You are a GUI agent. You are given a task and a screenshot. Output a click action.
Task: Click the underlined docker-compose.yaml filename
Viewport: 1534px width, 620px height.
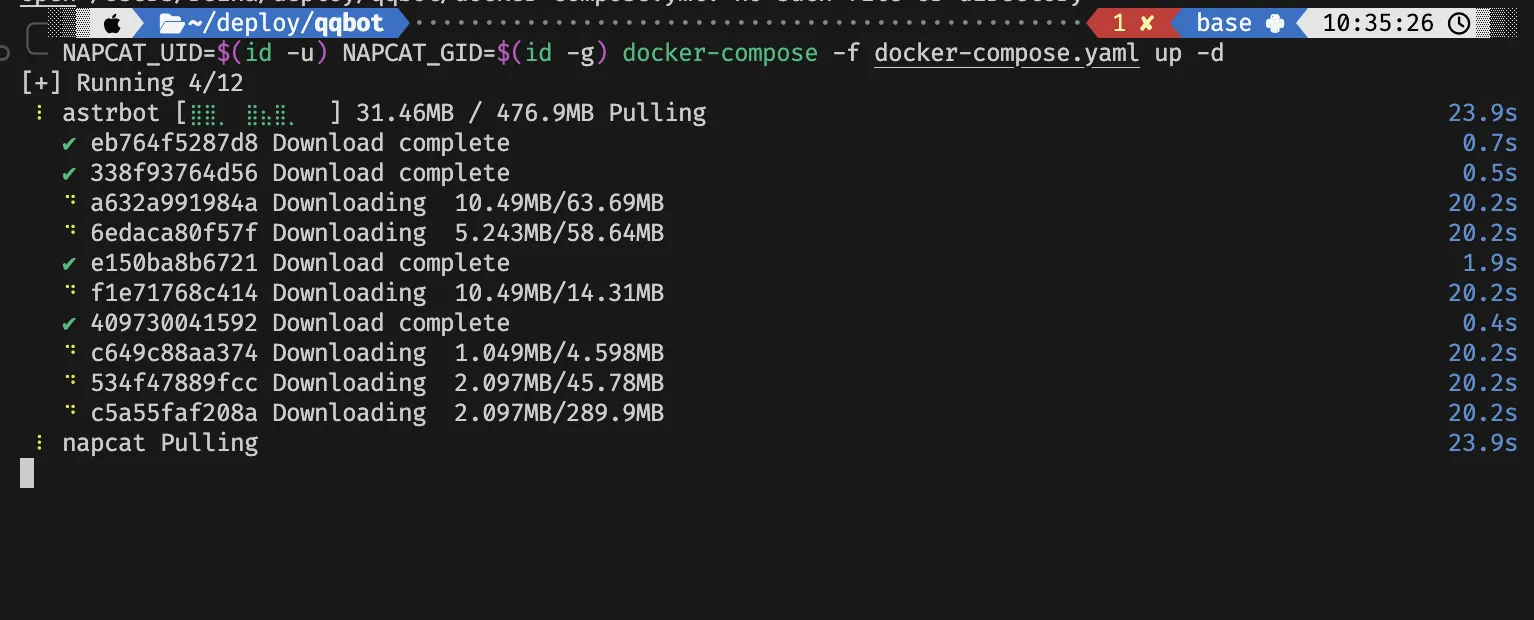[1006, 53]
